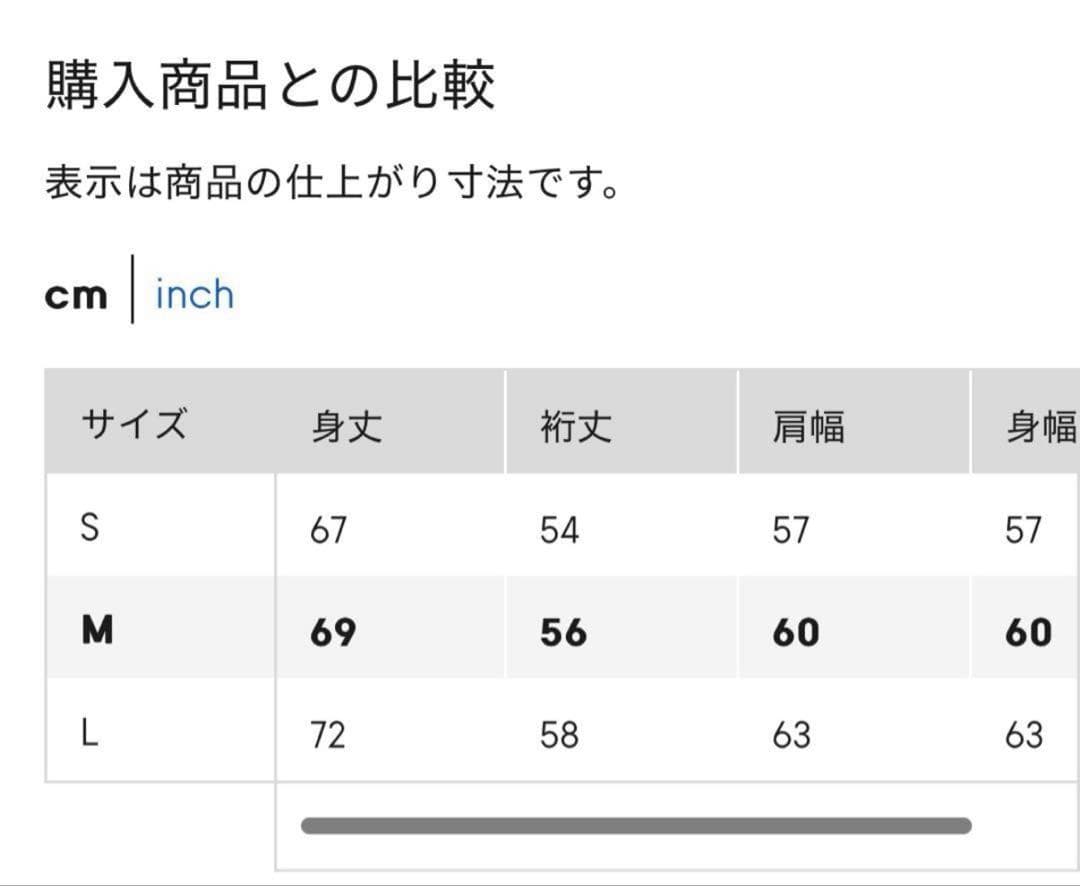Select the cm unit option
Screen dimensions: 1080x886
(76, 296)
